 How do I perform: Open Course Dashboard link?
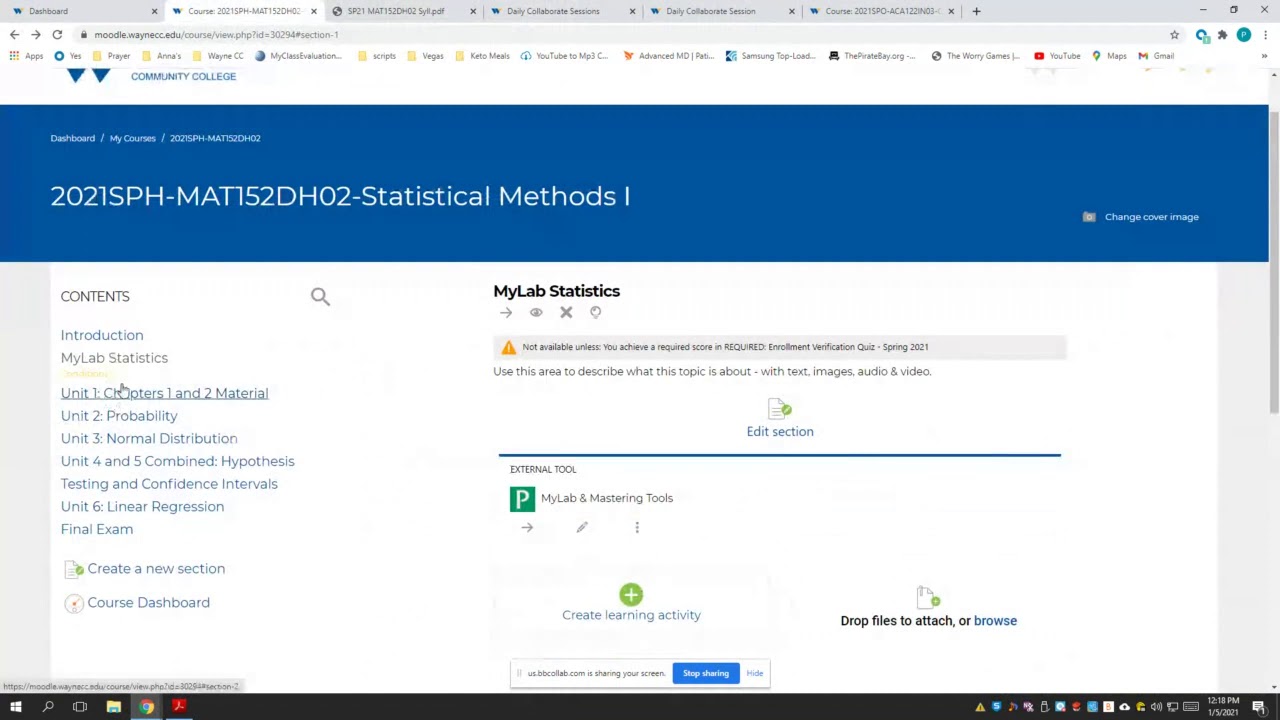pos(148,602)
